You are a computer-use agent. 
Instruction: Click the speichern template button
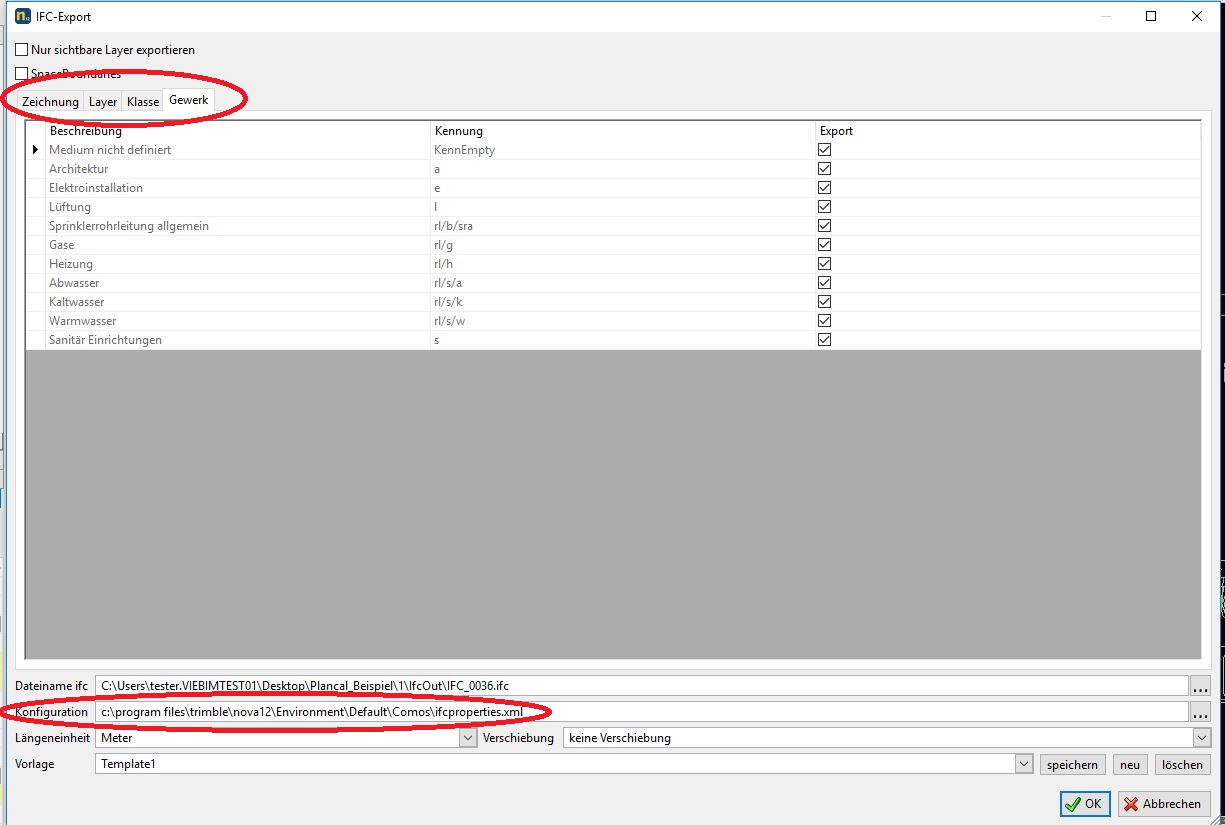click(x=1072, y=764)
